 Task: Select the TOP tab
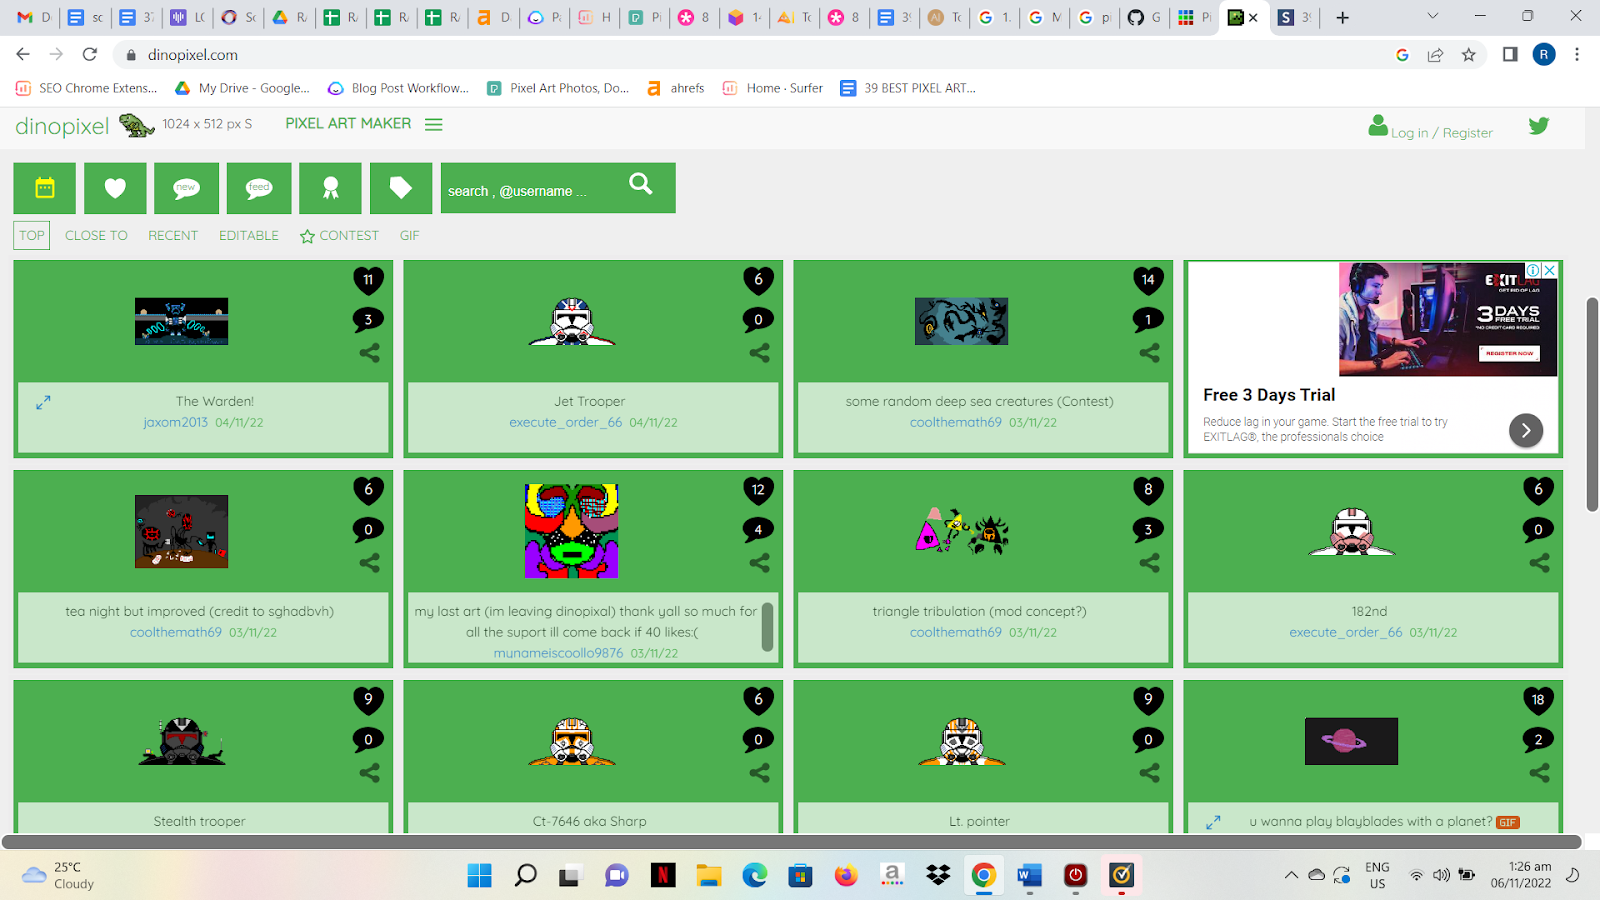[x=32, y=236]
